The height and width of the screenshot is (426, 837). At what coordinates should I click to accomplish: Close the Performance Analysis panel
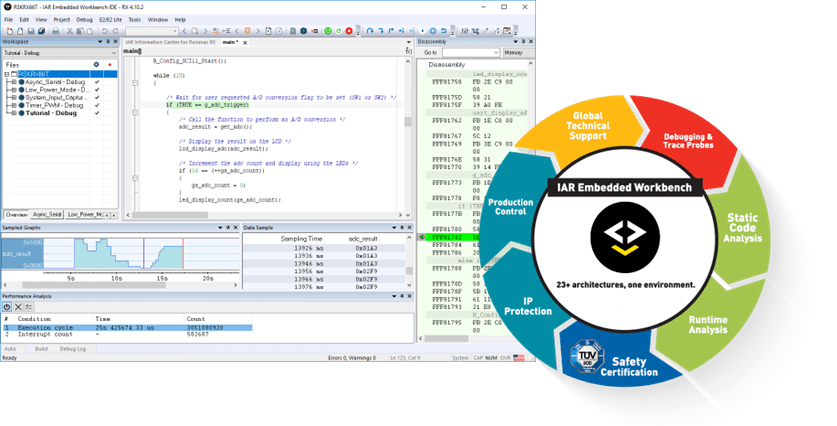click(409, 296)
